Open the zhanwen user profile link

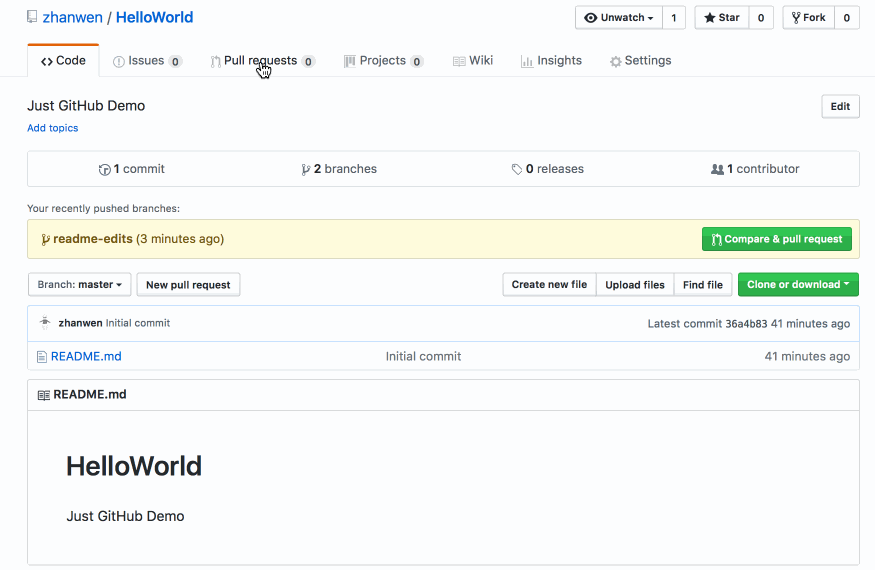[x=73, y=17]
